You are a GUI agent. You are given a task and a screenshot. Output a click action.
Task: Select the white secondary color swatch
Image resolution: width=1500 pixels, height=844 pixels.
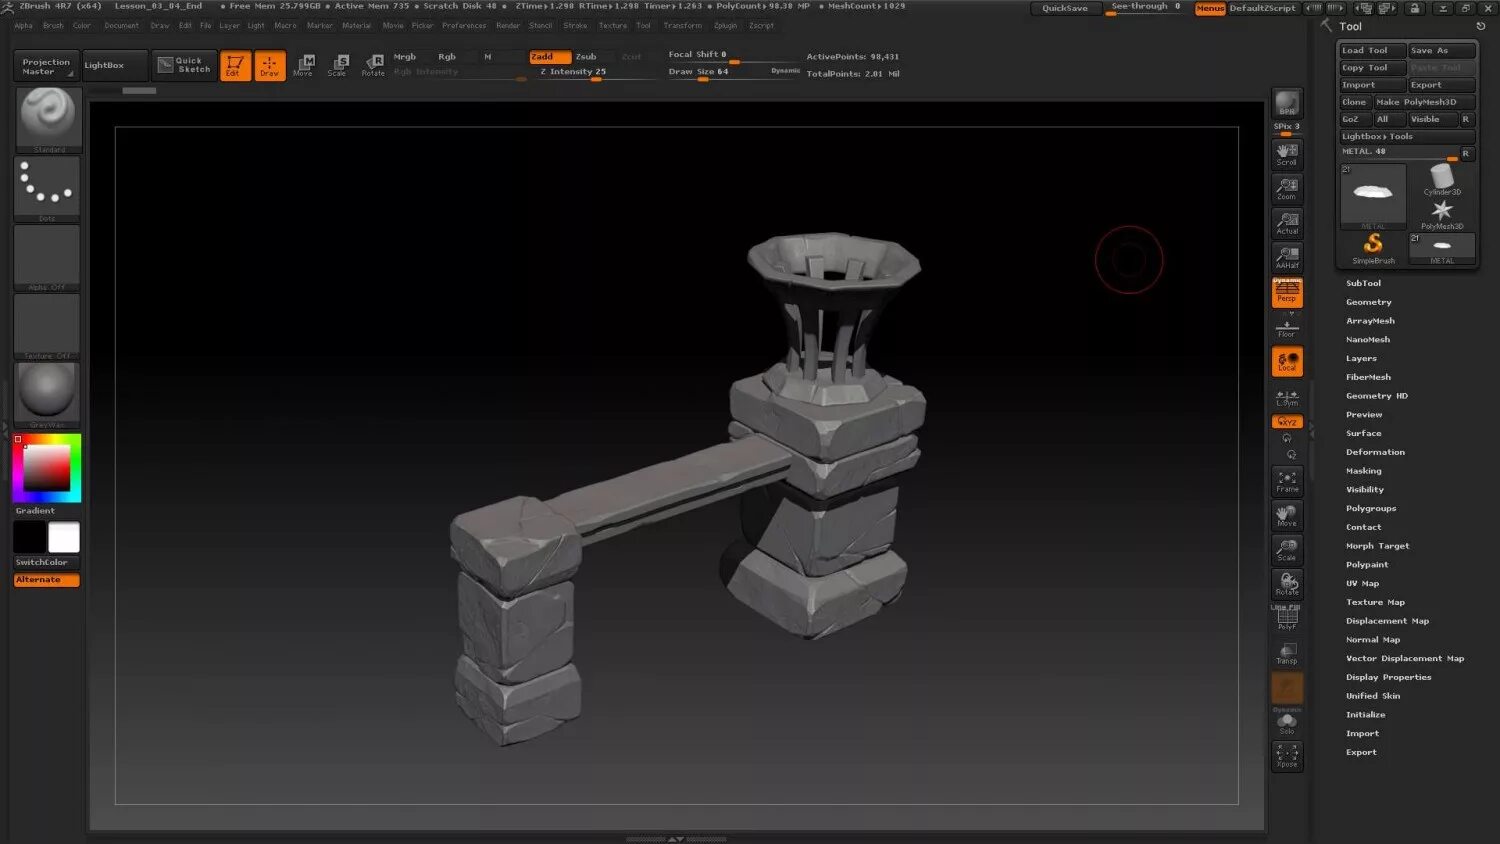pos(64,537)
